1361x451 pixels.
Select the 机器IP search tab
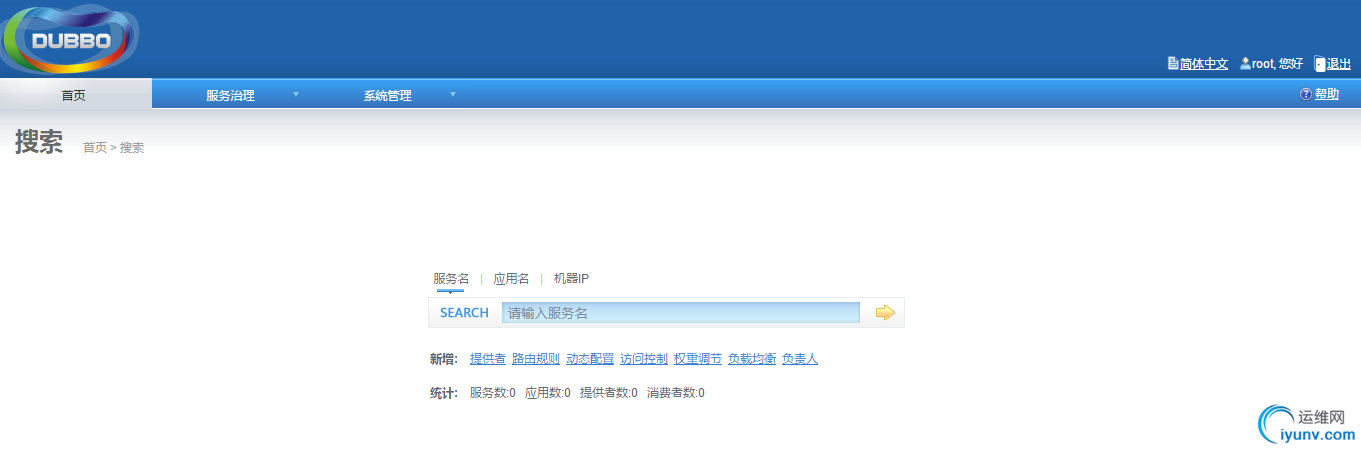click(x=571, y=279)
